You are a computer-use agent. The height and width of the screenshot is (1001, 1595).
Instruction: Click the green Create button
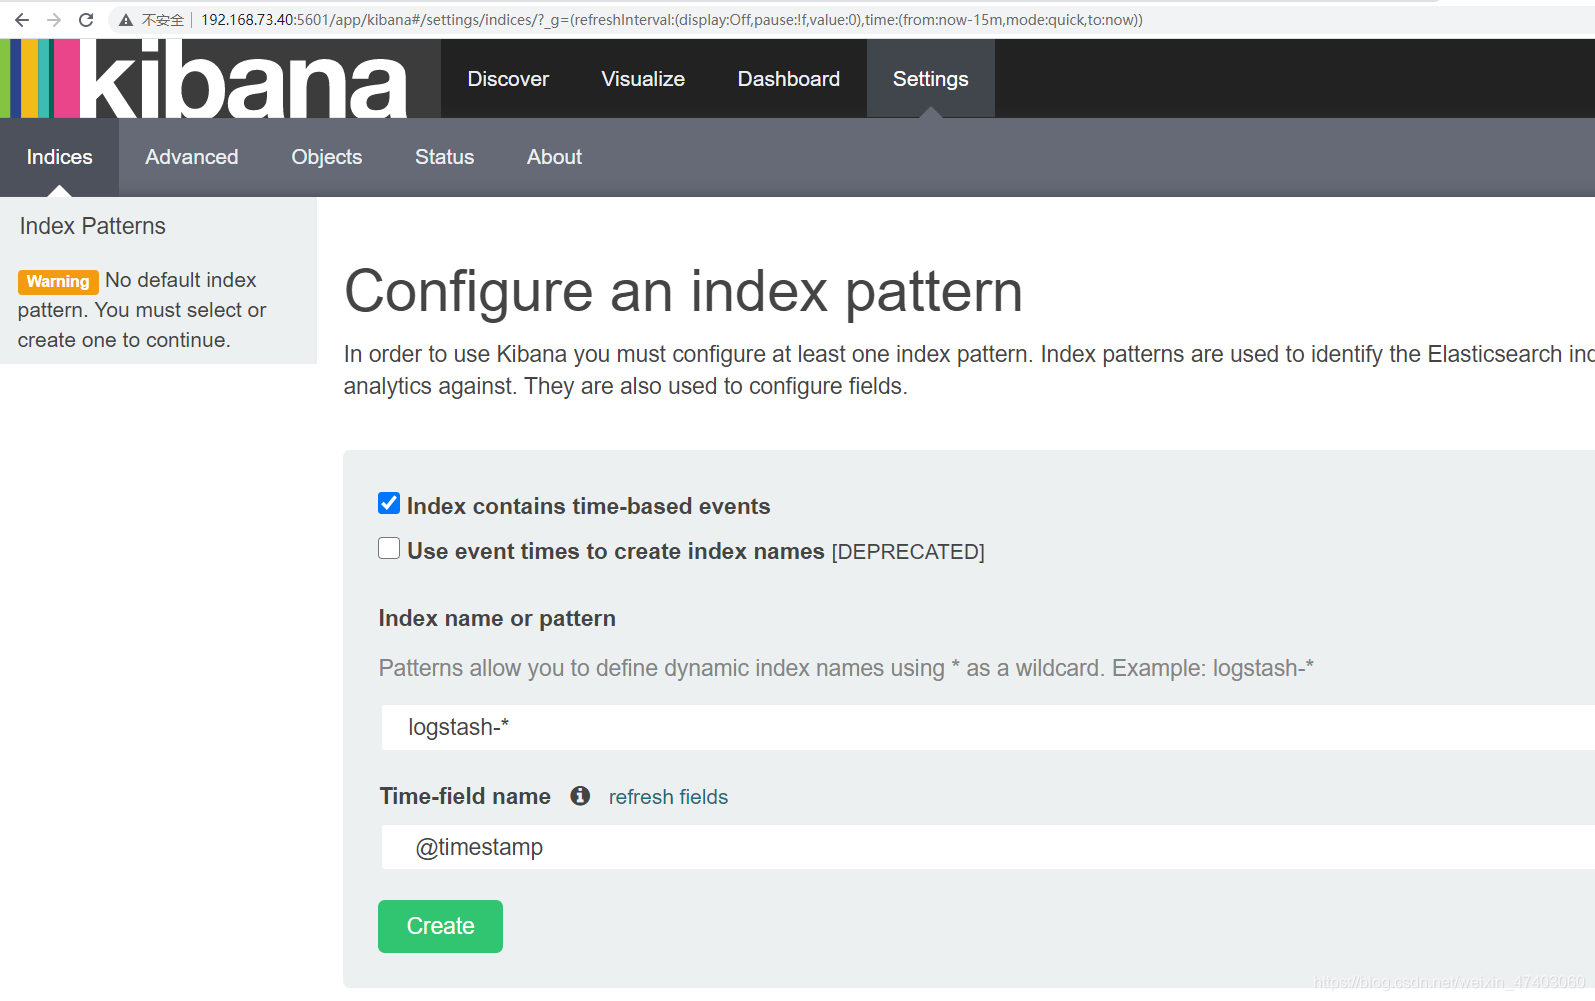coord(440,927)
